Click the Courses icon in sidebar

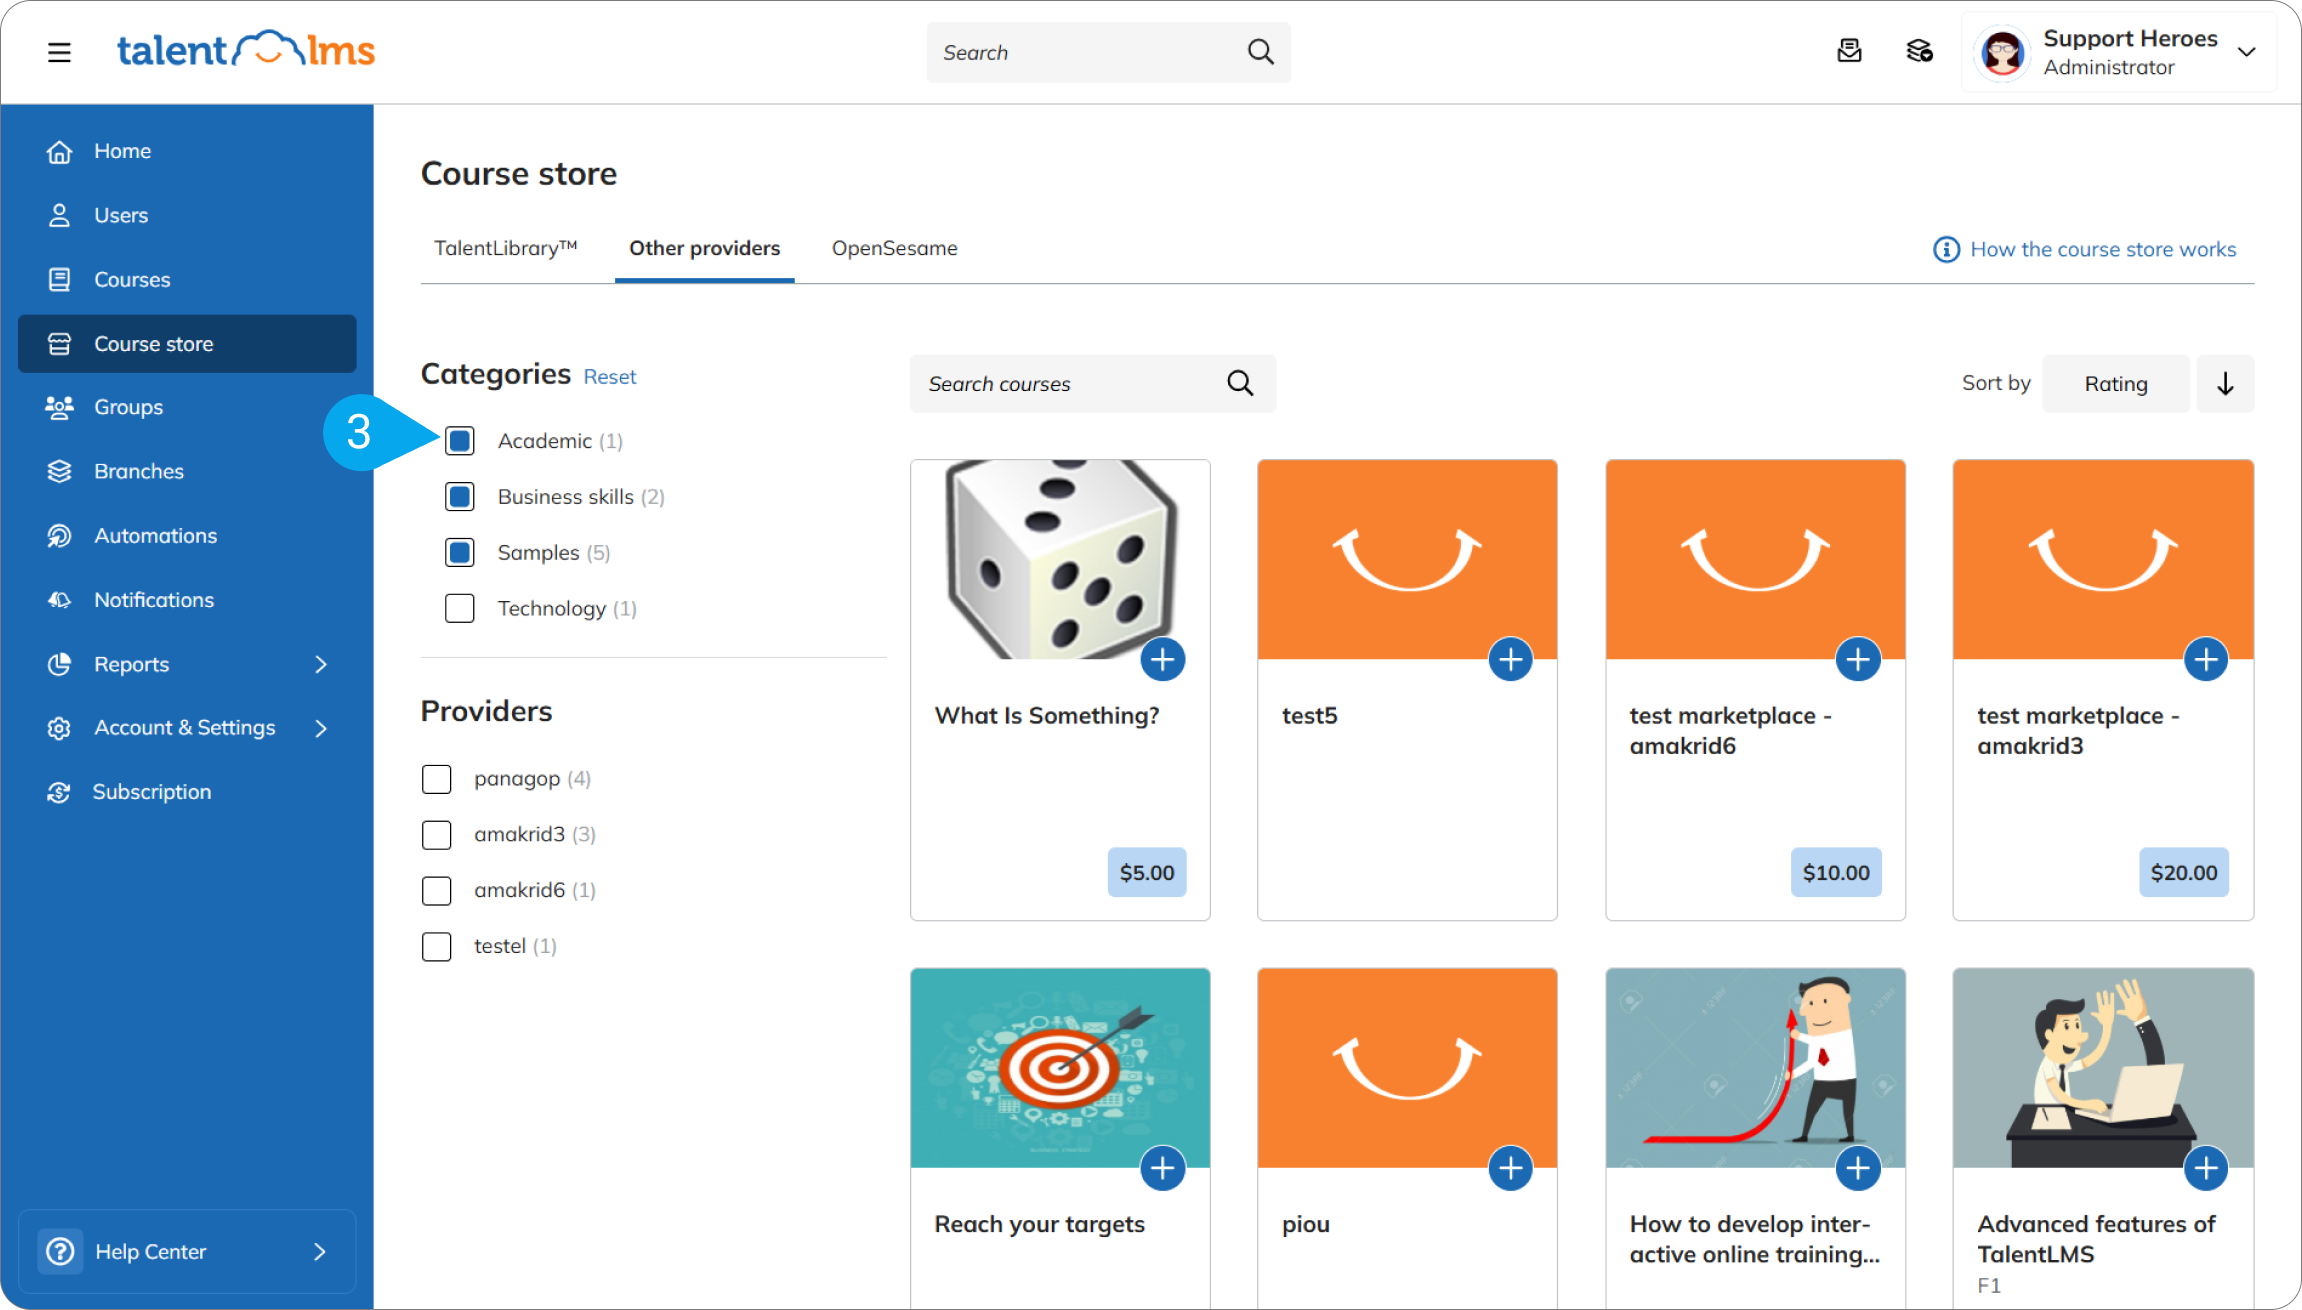59,279
